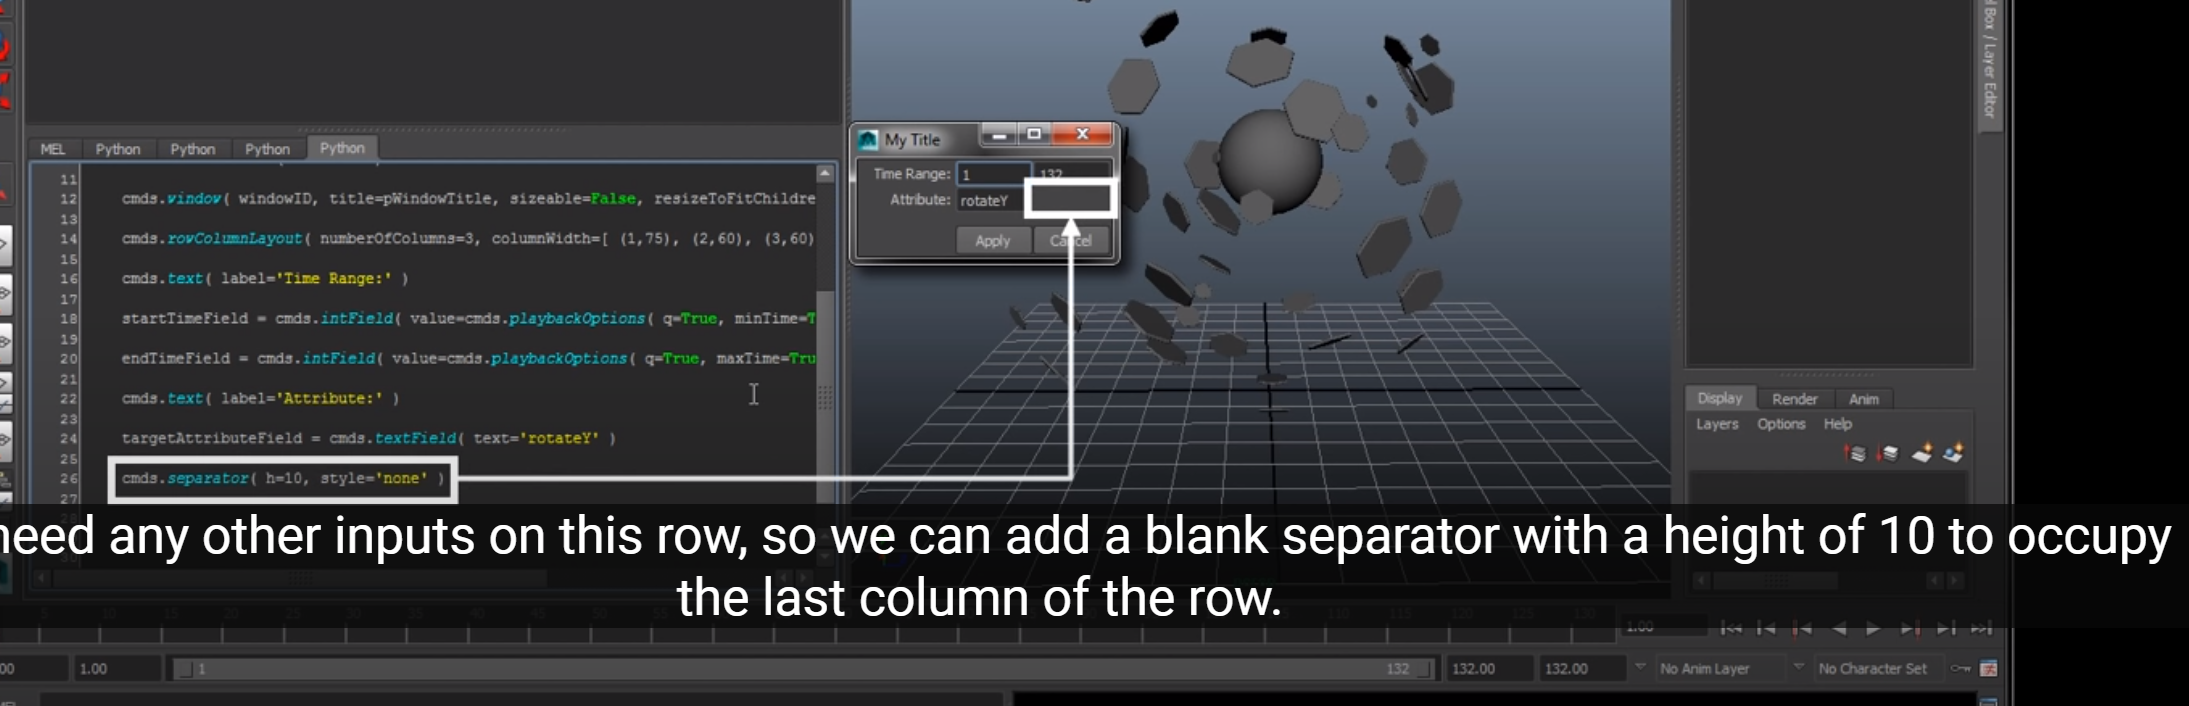Select the highlighted active Python tab

click(342, 148)
